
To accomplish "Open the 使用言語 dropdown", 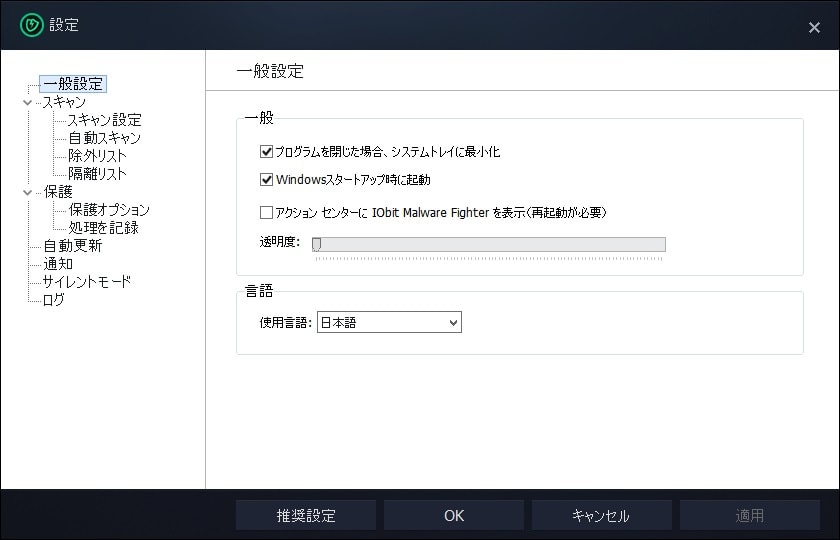I will click(389, 322).
